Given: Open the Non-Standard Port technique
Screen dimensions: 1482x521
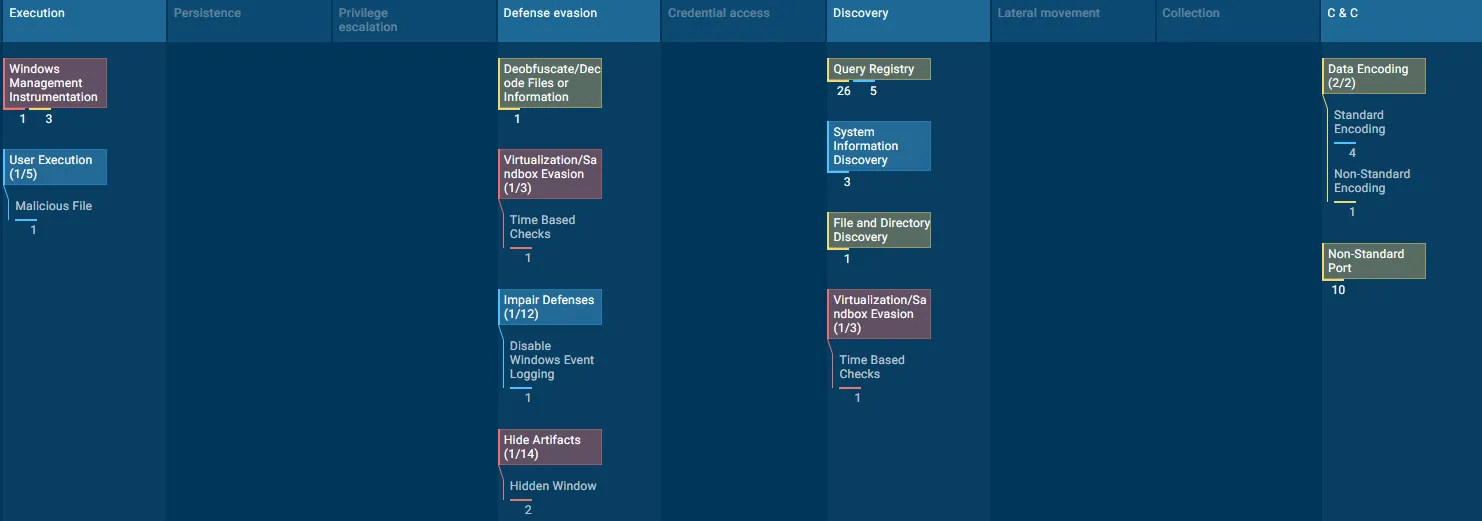Looking at the screenshot, I should 1374,261.
